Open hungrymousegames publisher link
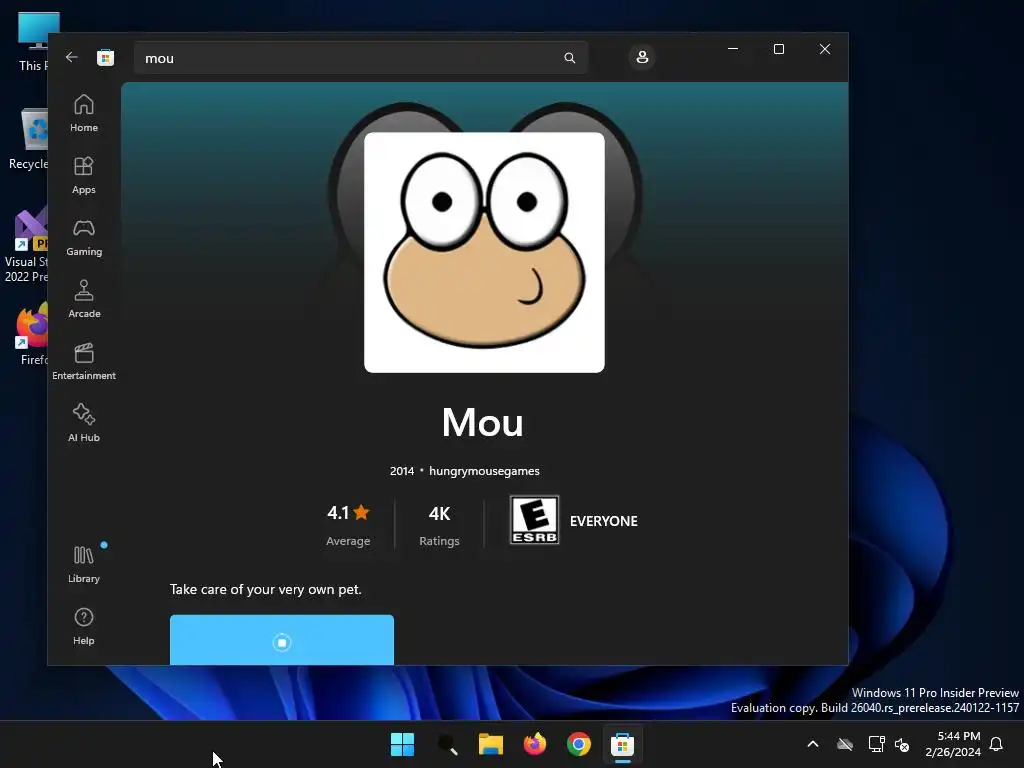The image size is (1024, 768). pyautogui.click(x=484, y=471)
